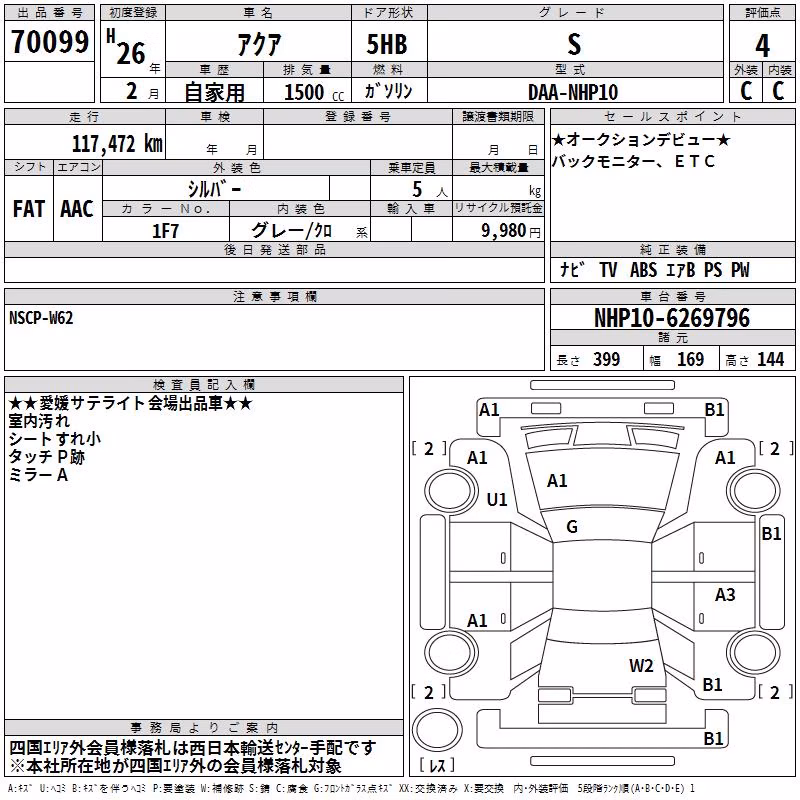Click the recycle deposit 9,980円
This screenshot has height=800, width=800.
[x=511, y=231]
